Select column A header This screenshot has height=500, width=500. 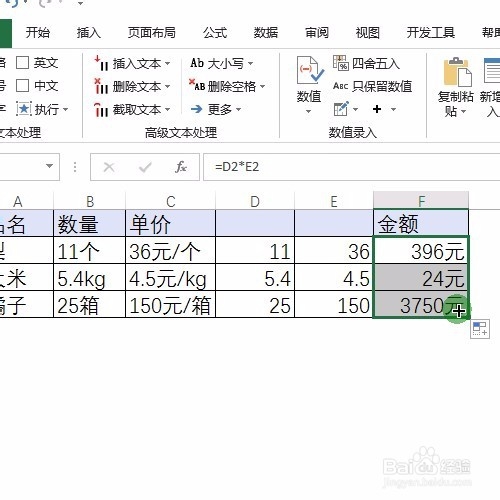[27, 201]
